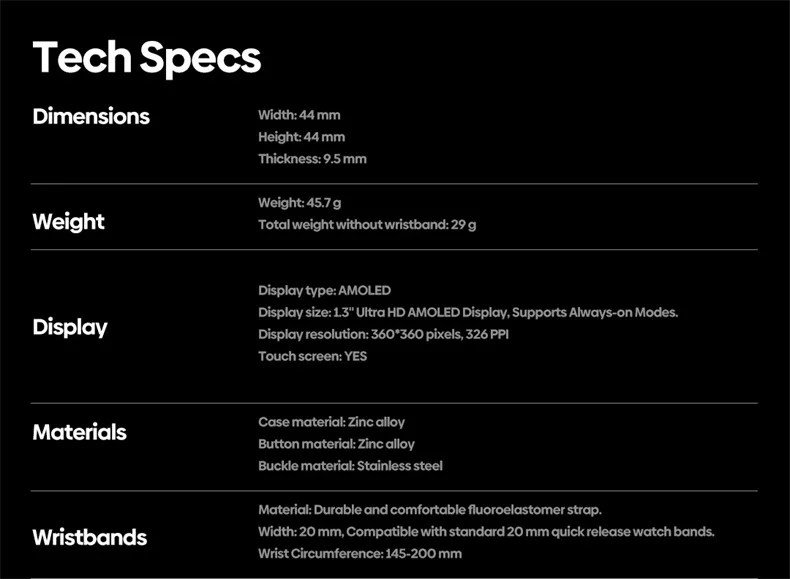Select total weight without wristband text
Image resolution: width=790 pixels, height=579 pixels.
[367, 225]
